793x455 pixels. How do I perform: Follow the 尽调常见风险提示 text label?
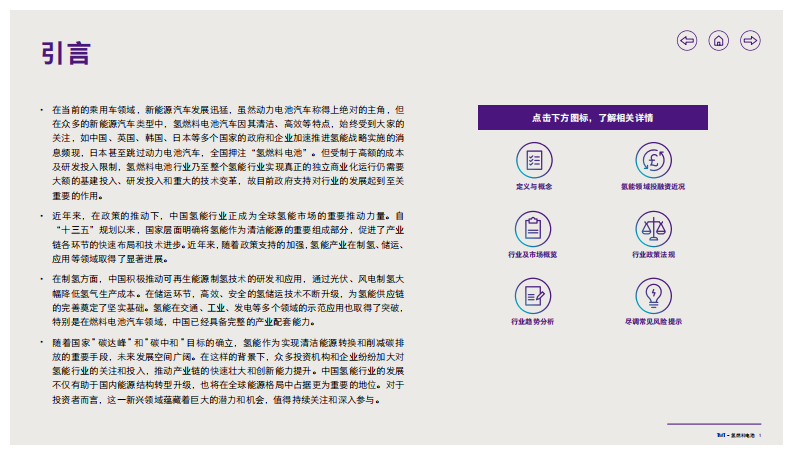click(x=653, y=322)
